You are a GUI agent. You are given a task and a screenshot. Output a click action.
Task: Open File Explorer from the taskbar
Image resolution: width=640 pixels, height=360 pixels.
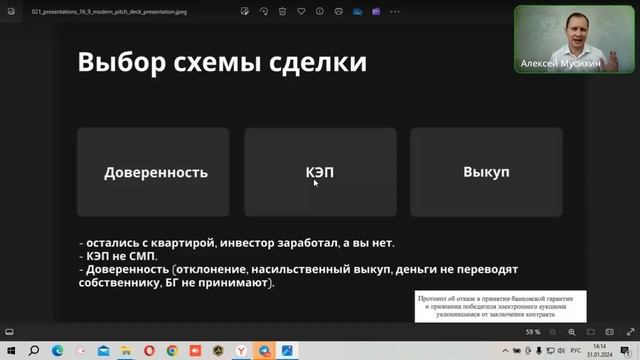tap(126, 351)
